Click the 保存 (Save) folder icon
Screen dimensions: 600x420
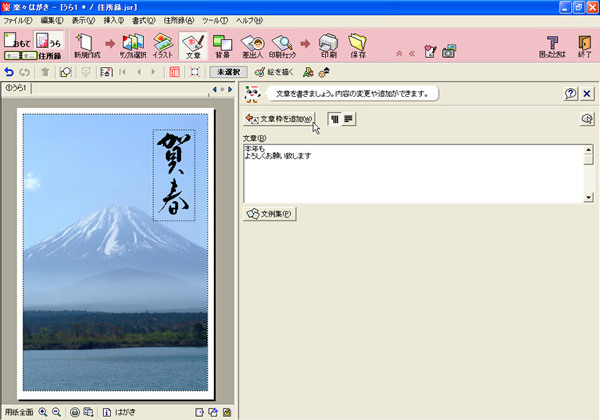click(357, 44)
